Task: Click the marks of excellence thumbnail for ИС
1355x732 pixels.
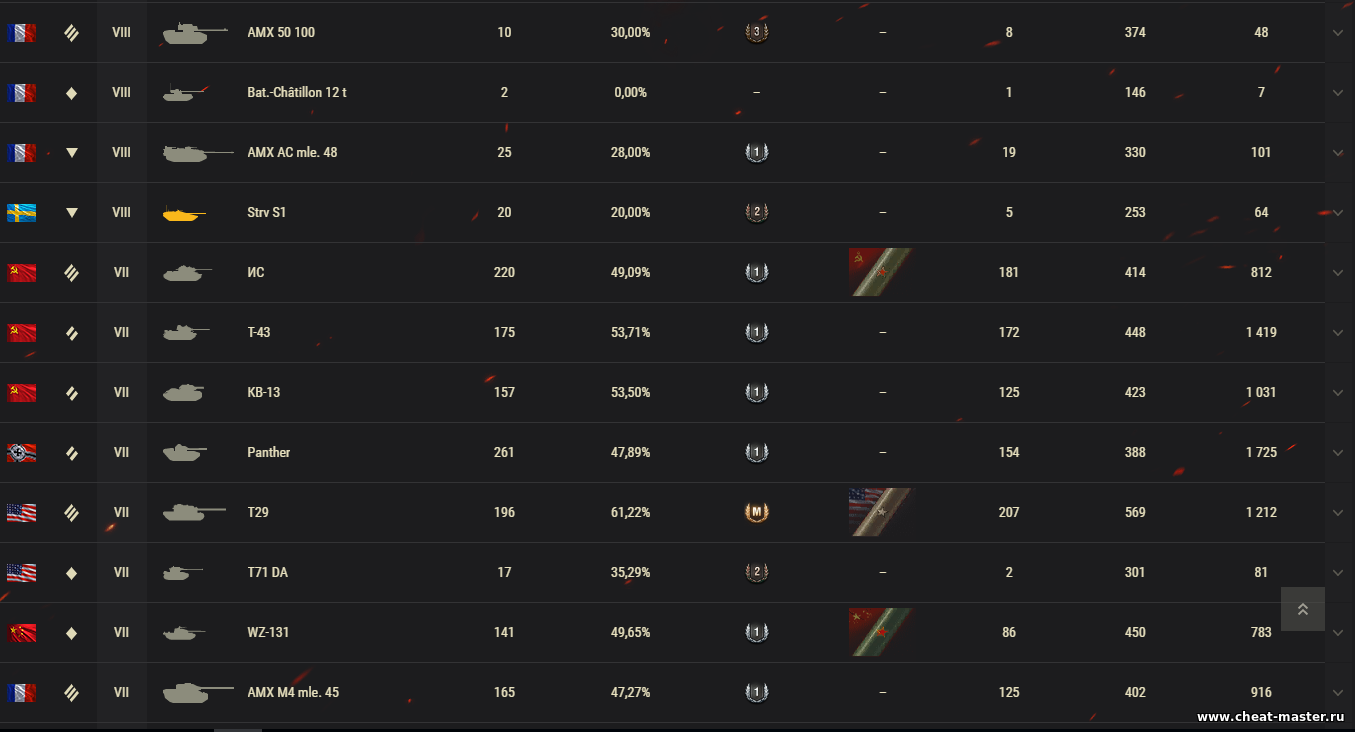Action: (880, 272)
